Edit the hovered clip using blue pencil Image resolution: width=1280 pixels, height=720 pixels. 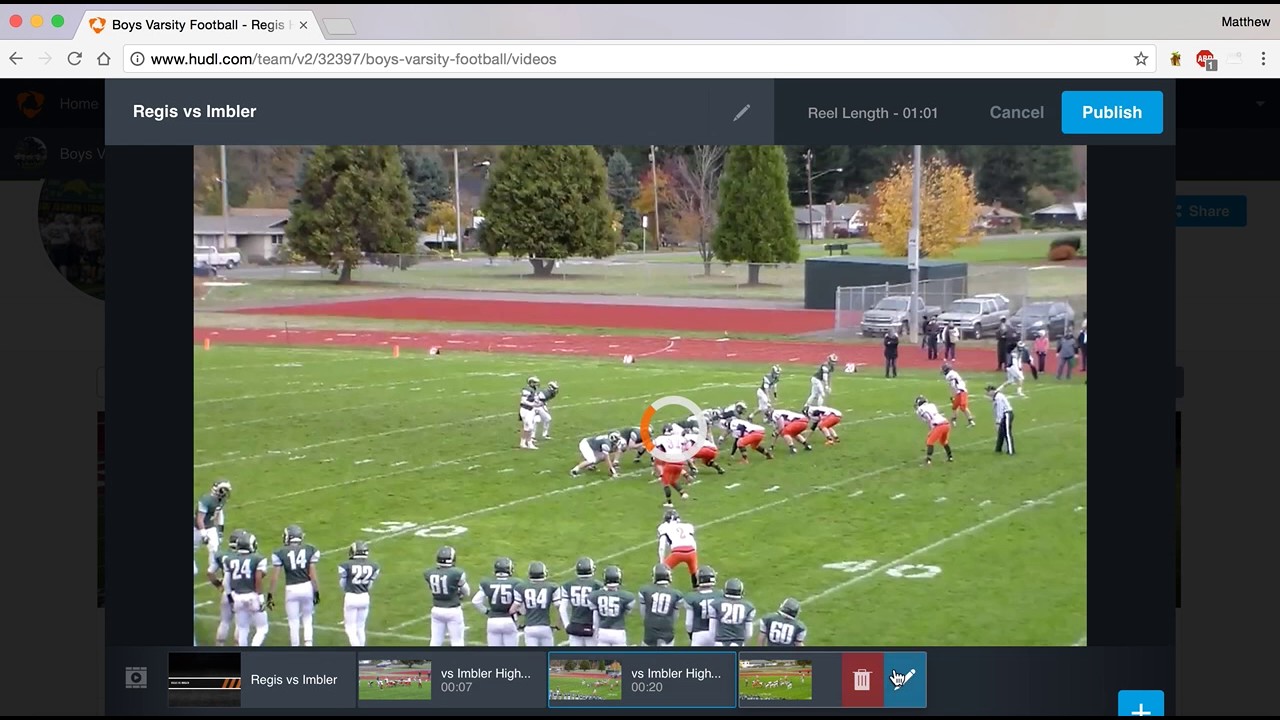pyautogui.click(x=905, y=680)
